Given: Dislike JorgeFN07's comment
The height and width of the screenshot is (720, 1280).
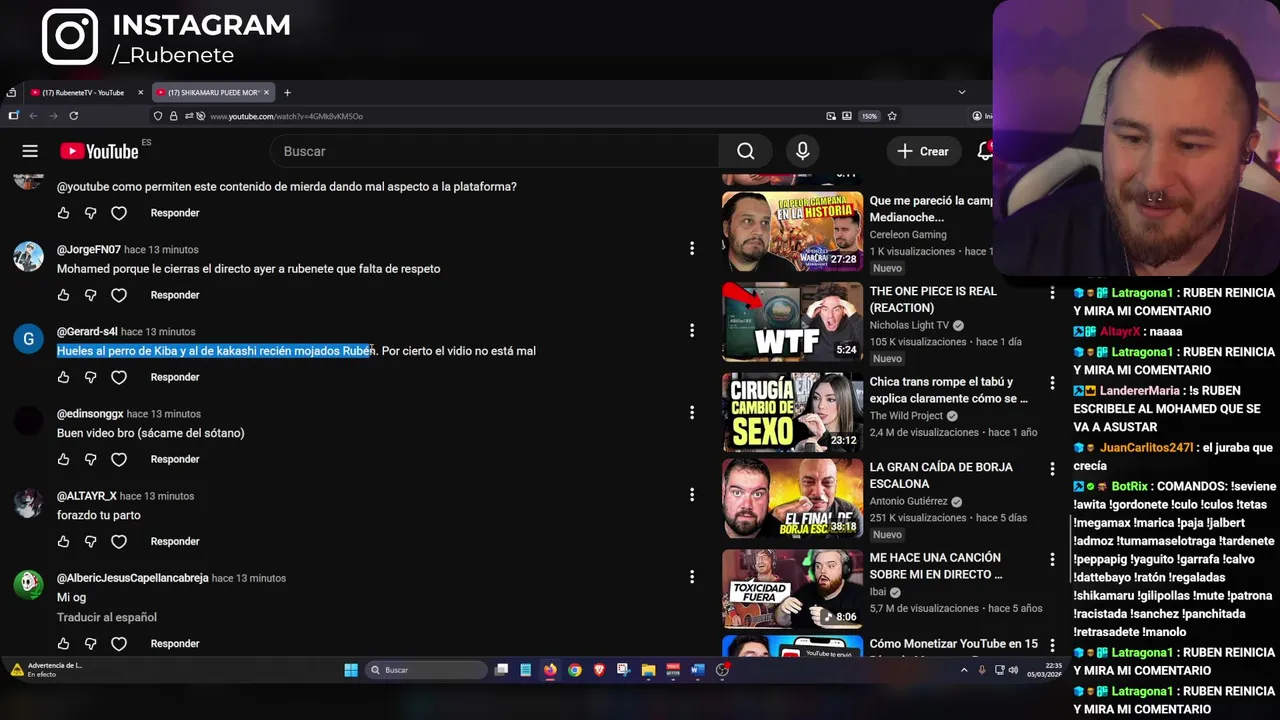Looking at the screenshot, I should [90, 295].
